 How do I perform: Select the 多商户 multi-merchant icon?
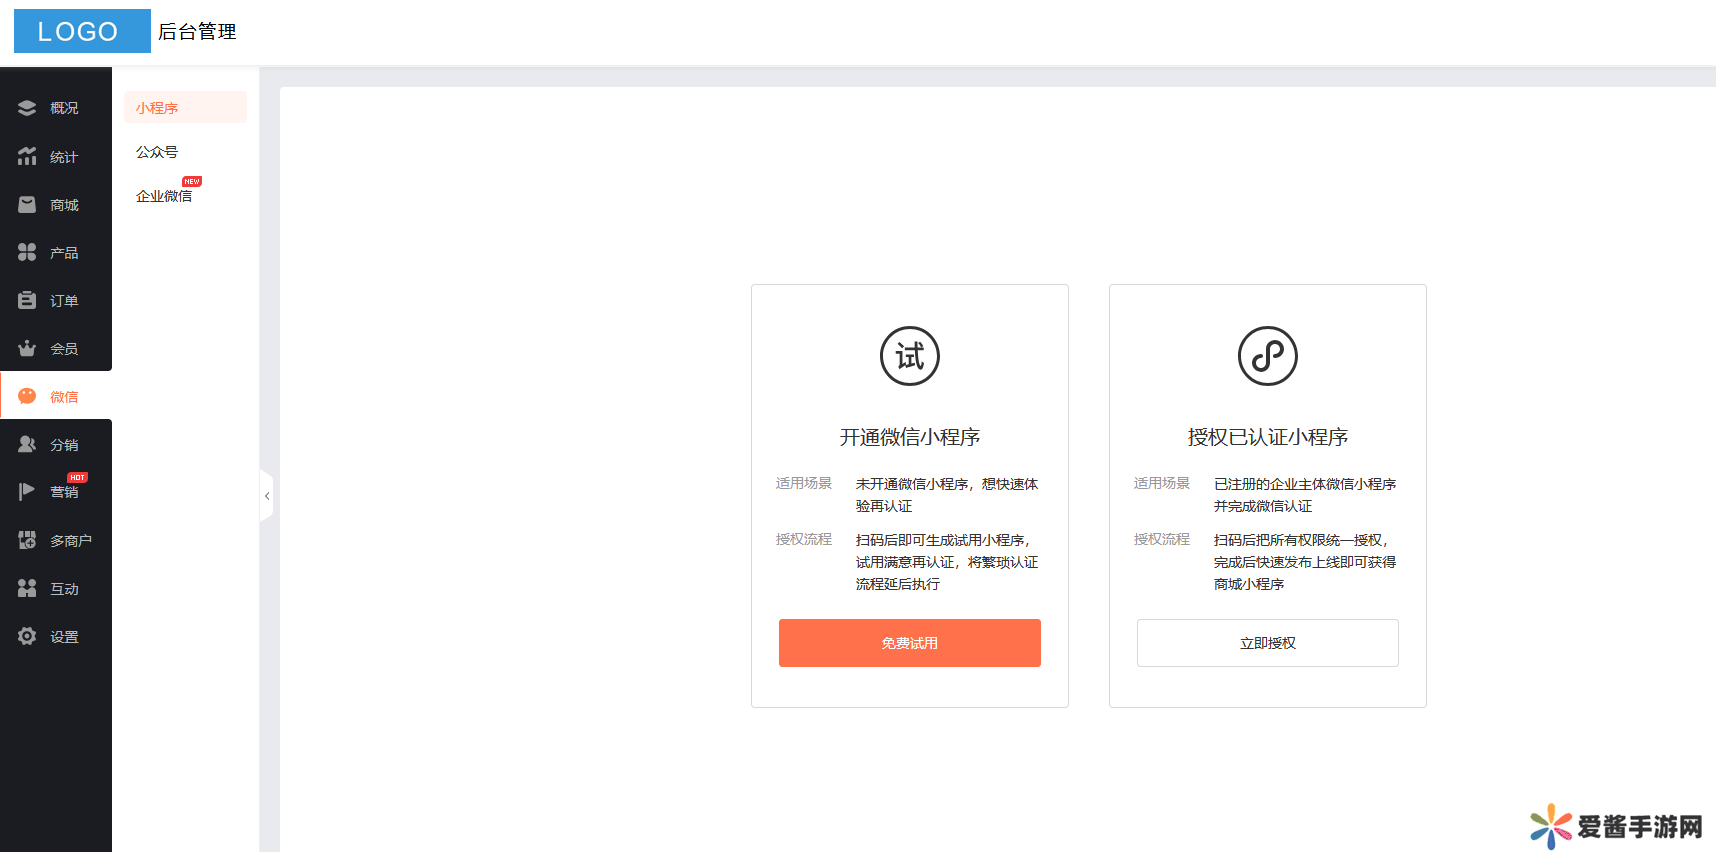(x=27, y=540)
